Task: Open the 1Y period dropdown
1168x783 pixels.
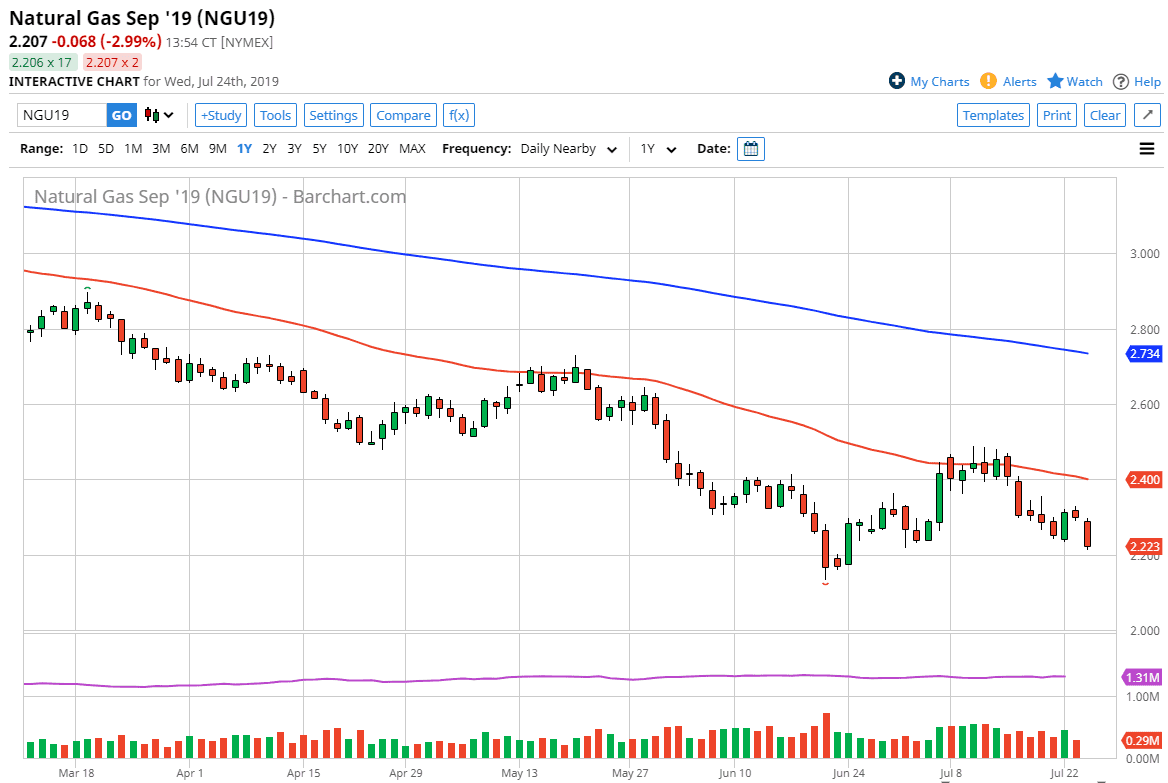Action: click(658, 149)
